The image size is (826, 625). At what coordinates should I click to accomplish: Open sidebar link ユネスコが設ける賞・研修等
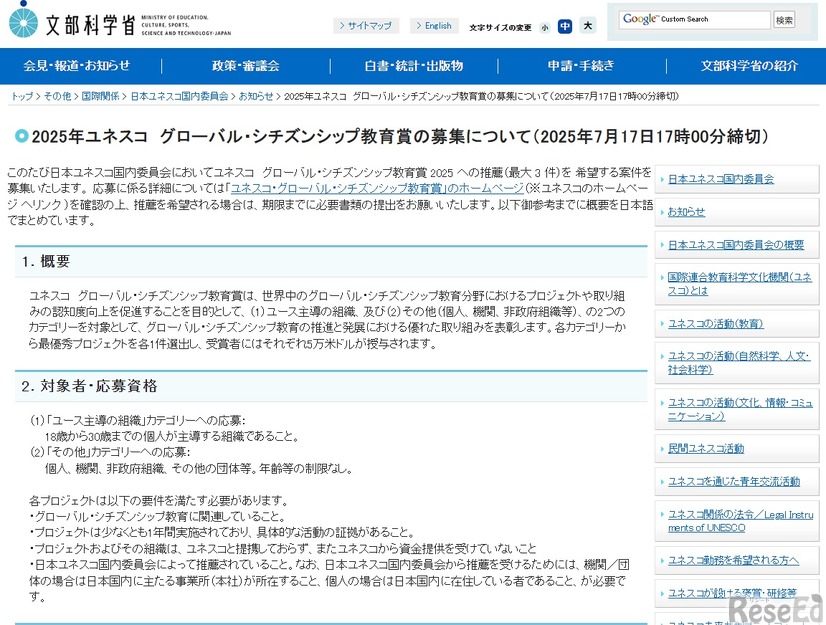pos(732,593)
